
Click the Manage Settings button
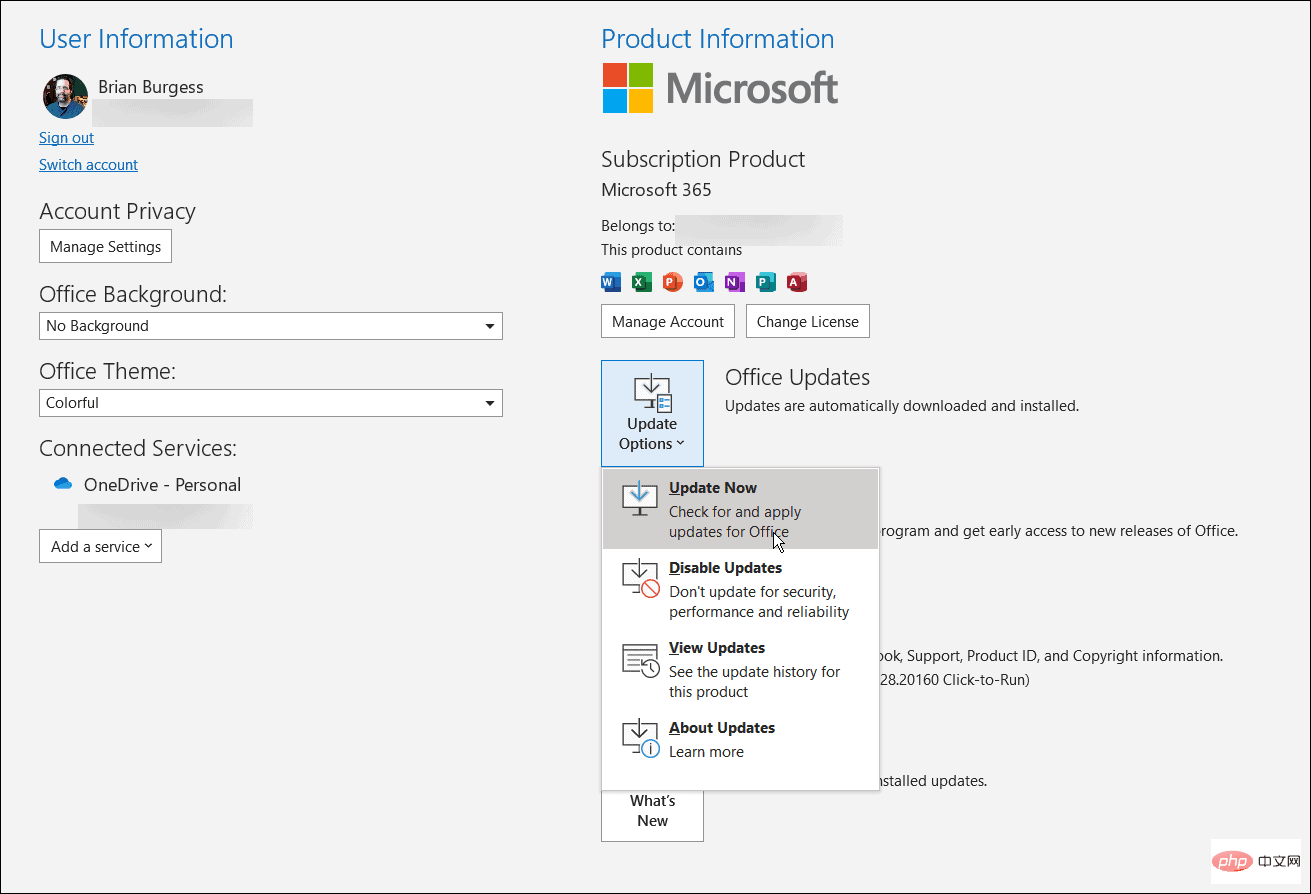point(105,246)
